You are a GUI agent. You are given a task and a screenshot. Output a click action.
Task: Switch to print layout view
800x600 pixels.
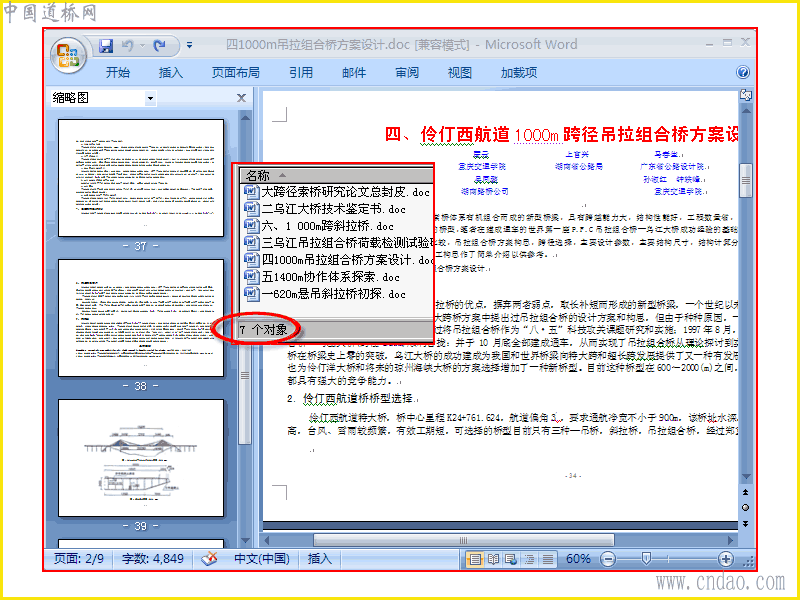tap(475, 559)
